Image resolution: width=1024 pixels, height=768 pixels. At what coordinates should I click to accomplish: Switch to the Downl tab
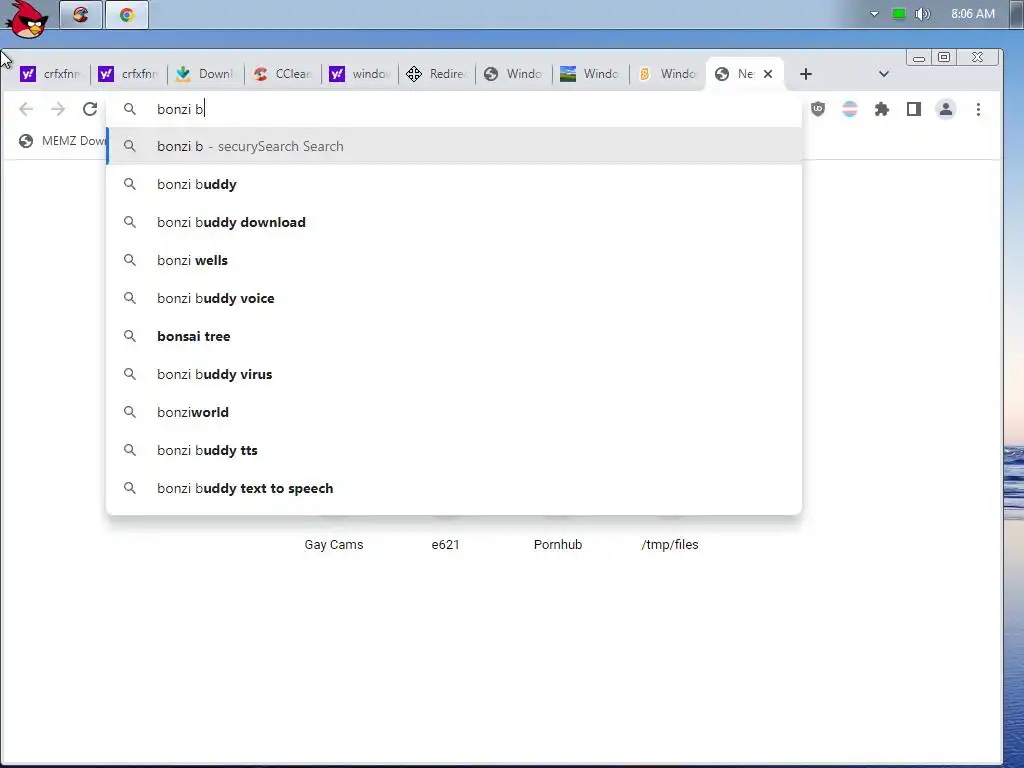coord(205,74)
